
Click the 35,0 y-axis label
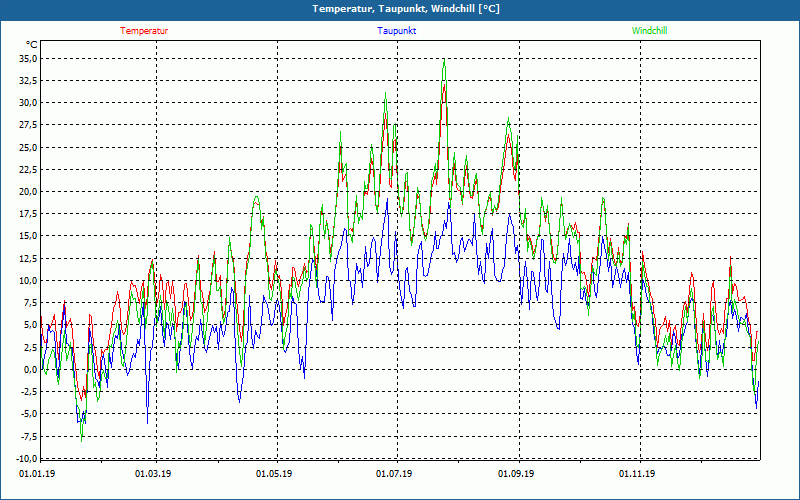click(27, 59)
